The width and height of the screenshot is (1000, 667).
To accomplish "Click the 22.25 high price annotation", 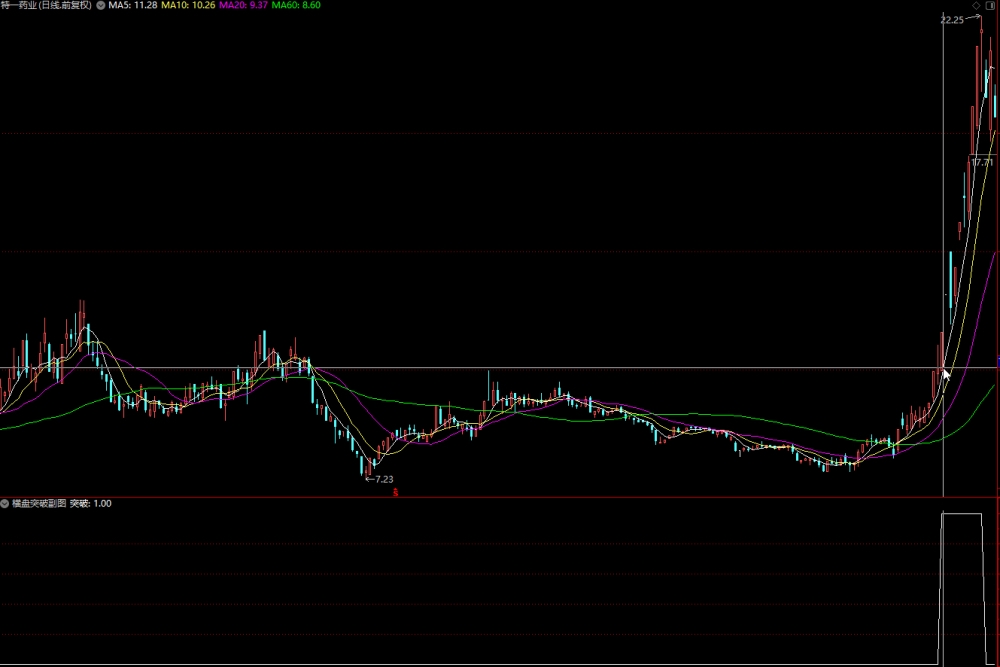I will (x=952, y=20).
